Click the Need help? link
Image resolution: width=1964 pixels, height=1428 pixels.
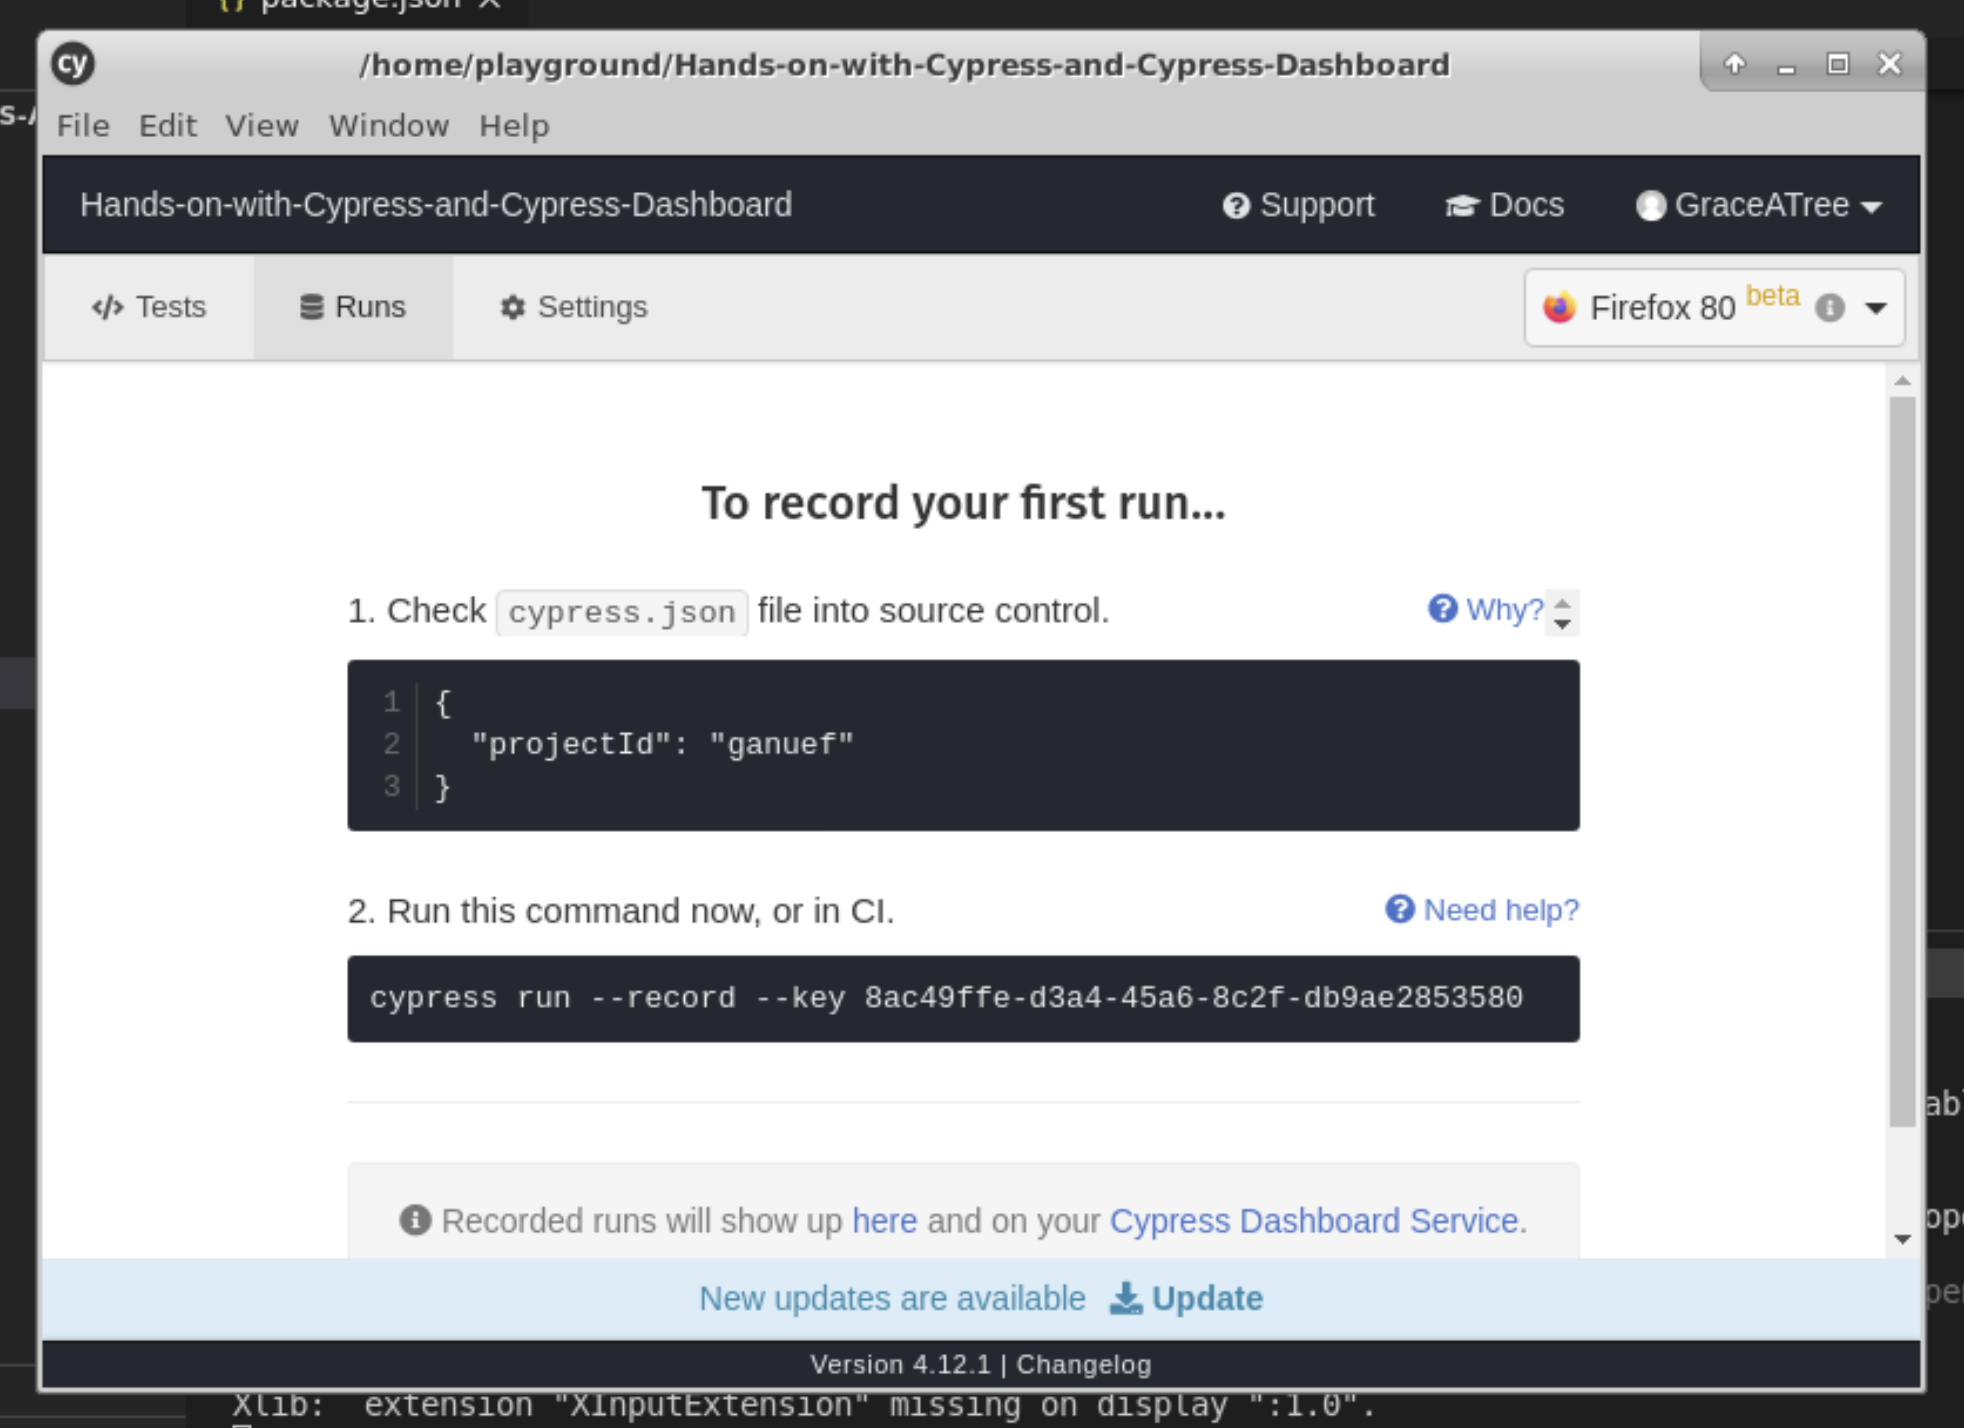tap(1500, 910)
